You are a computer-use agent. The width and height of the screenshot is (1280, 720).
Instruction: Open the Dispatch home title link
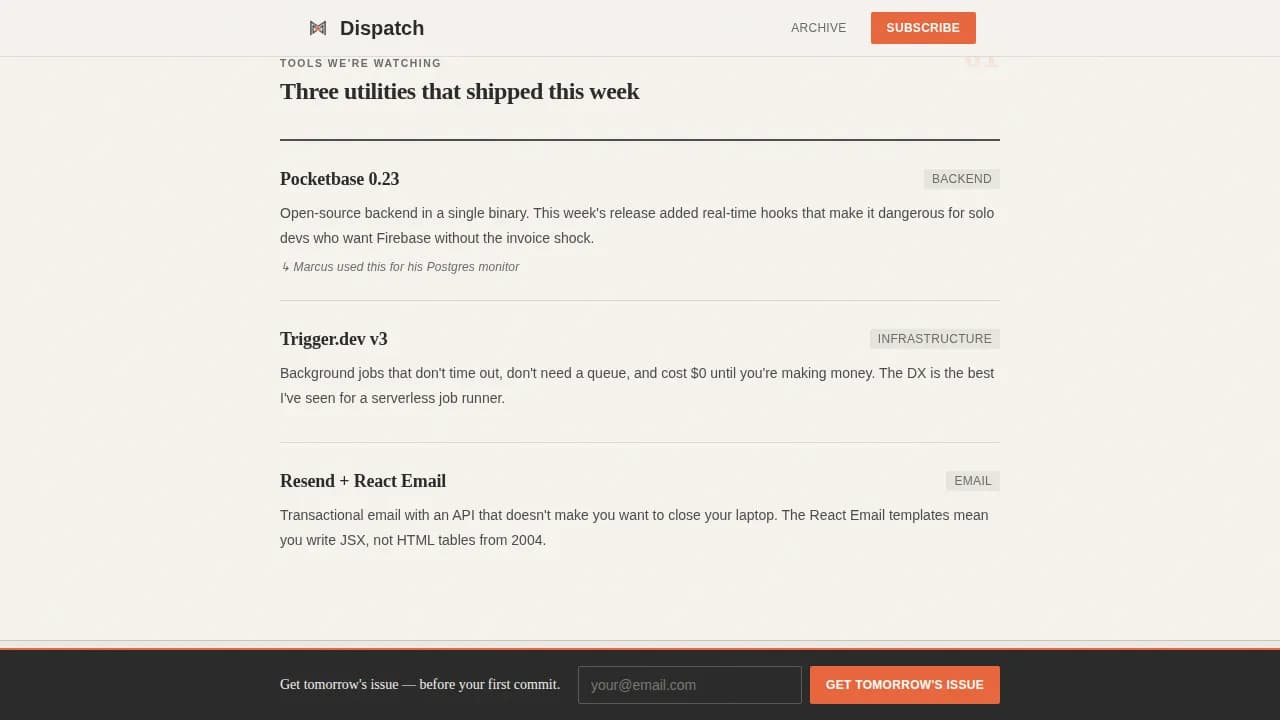pos(382,28)
